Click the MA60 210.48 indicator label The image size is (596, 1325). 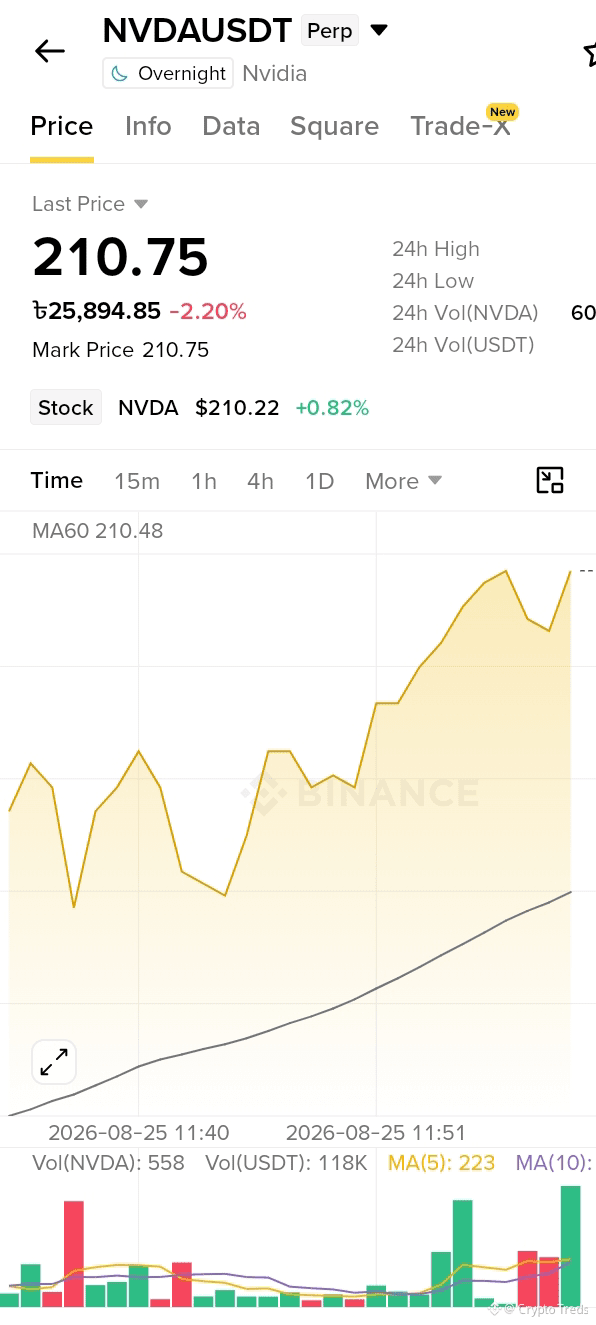(x=97, y=531)
